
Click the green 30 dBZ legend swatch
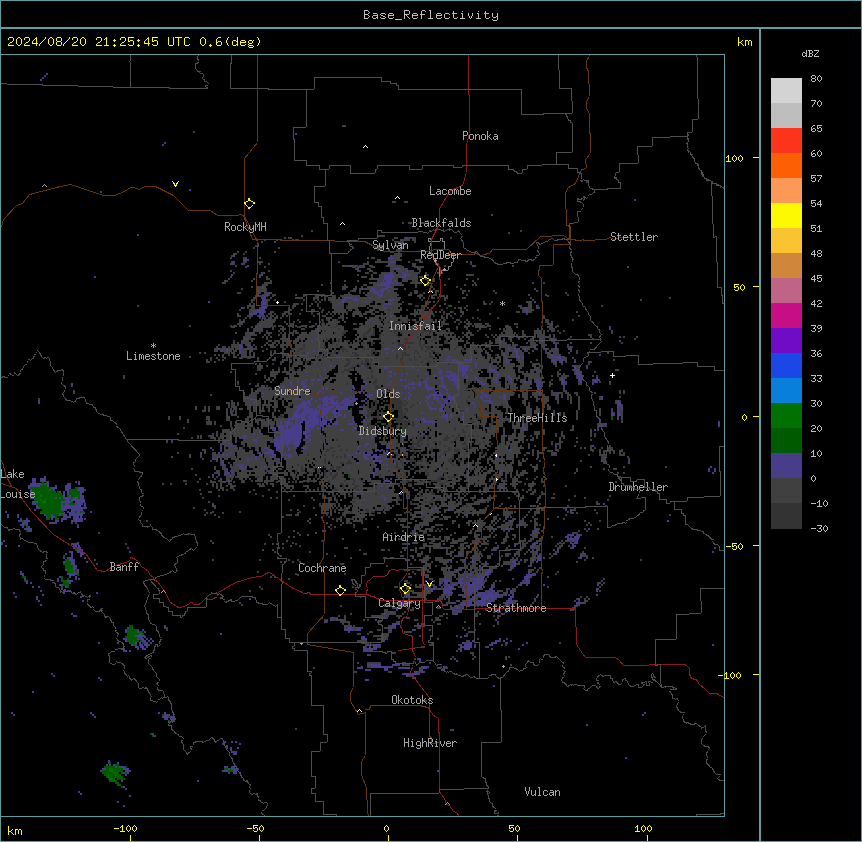click(x=786, y=416)
